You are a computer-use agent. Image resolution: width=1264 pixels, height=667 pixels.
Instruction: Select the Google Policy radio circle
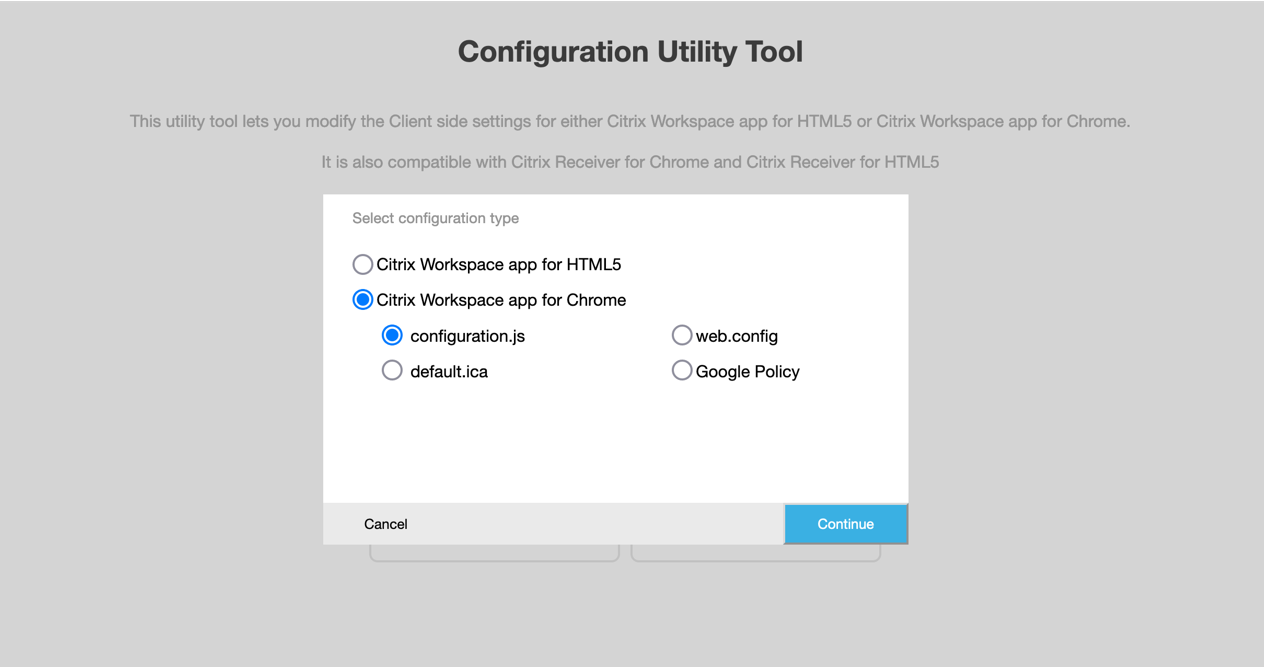[682, 371]
